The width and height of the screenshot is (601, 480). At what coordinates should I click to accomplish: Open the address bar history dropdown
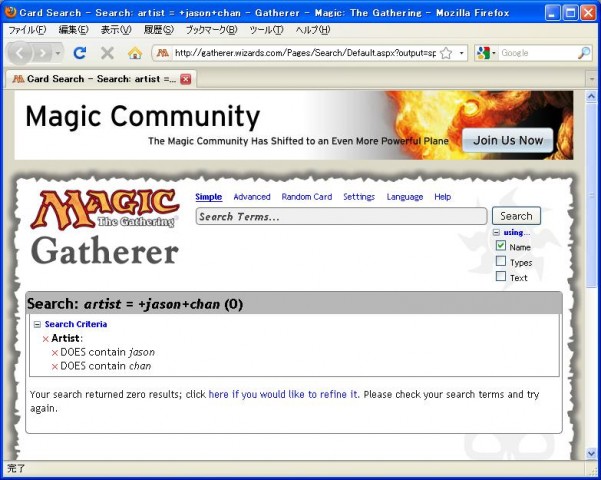coord(461,53)
